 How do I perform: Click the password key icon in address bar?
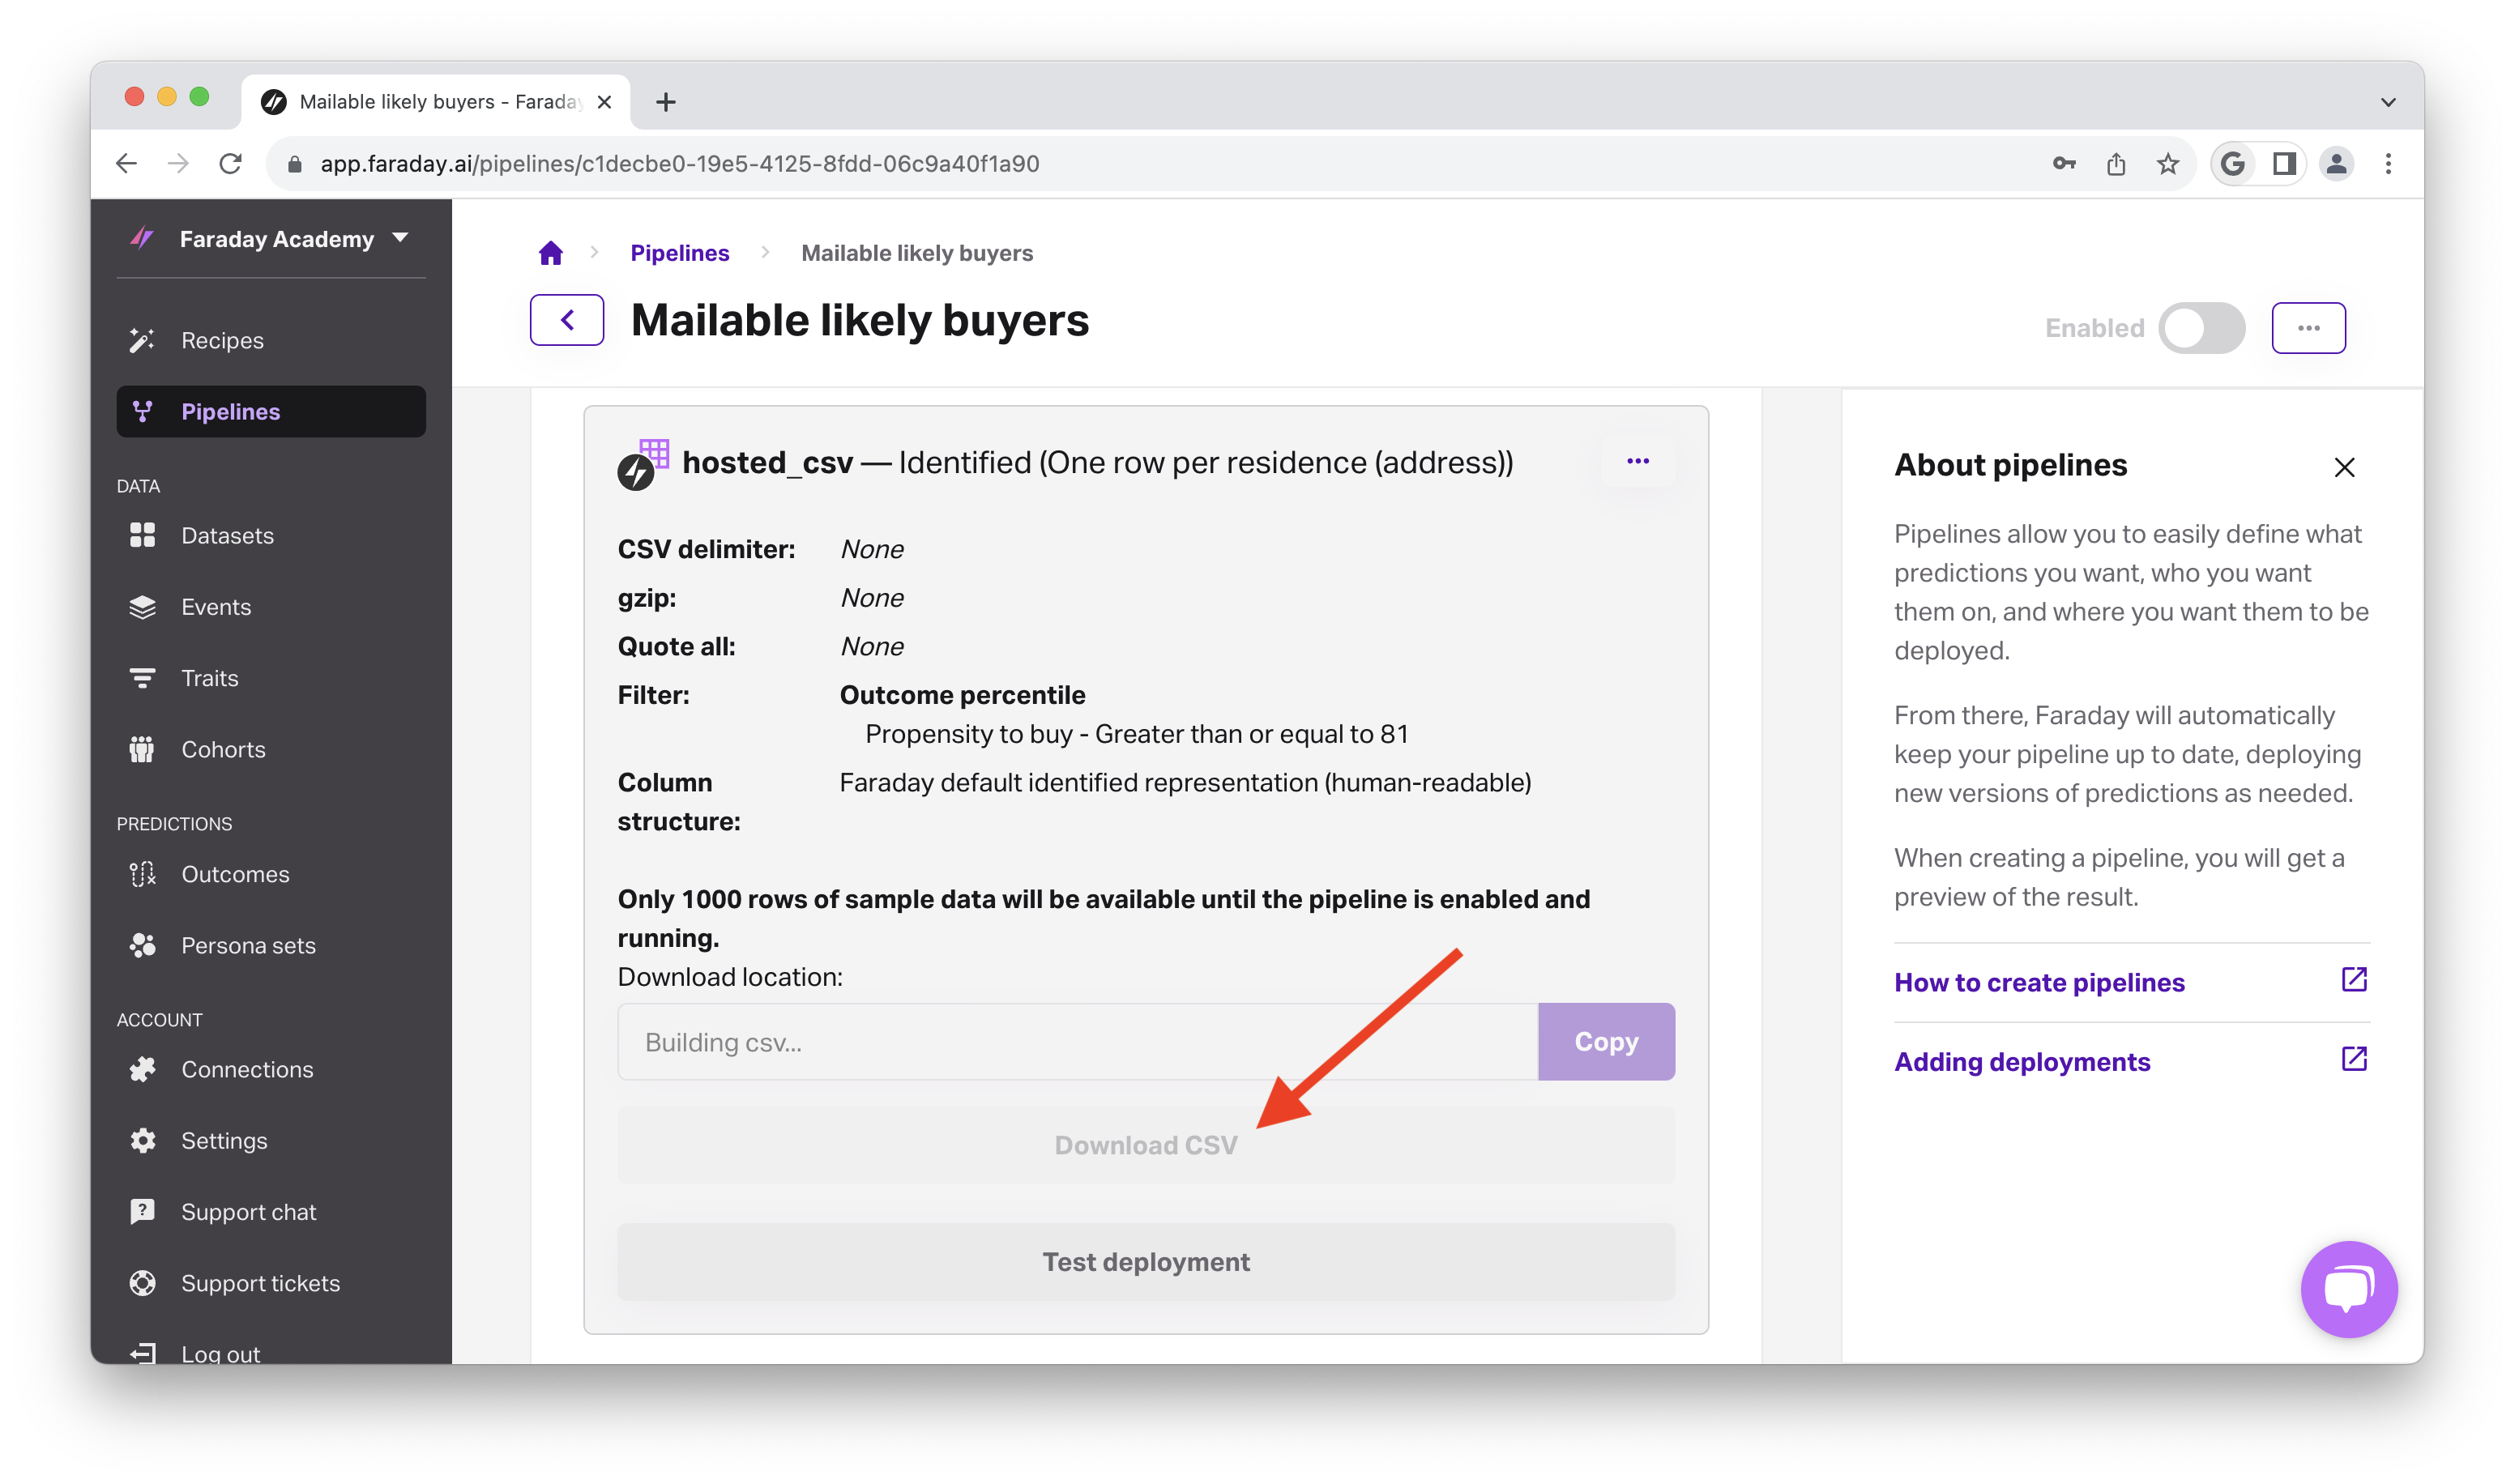[2064, 164]
